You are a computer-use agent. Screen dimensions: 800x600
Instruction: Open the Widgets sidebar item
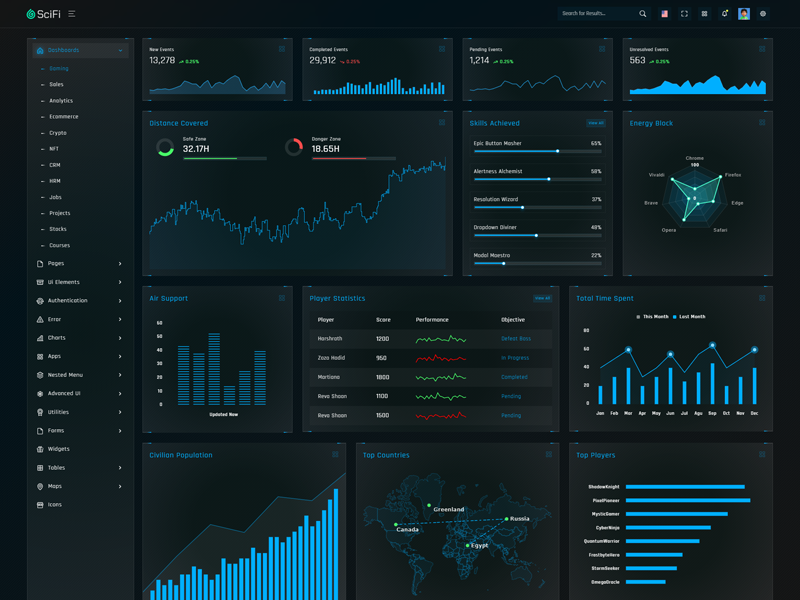(59, 449)
